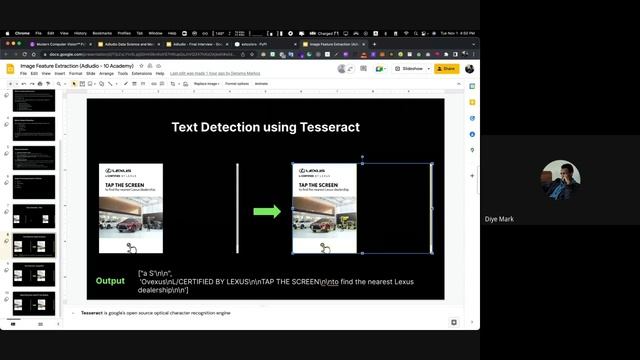This screenshot has height=360, width=640.
Task: Click the Redo icon in the toolbar
Action: 32,84
